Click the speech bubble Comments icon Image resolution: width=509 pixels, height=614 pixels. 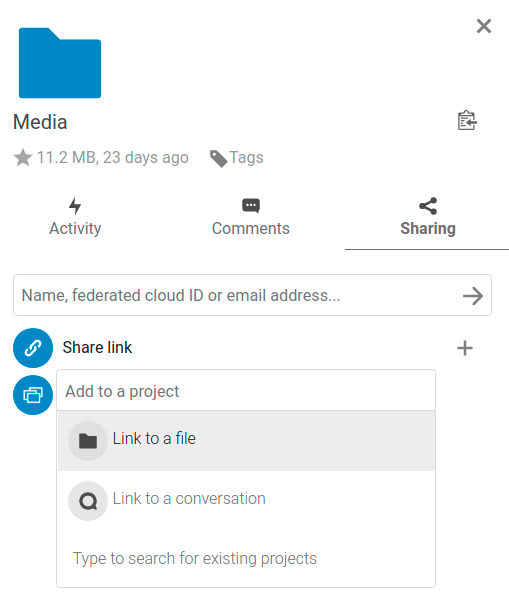point(251,206)
